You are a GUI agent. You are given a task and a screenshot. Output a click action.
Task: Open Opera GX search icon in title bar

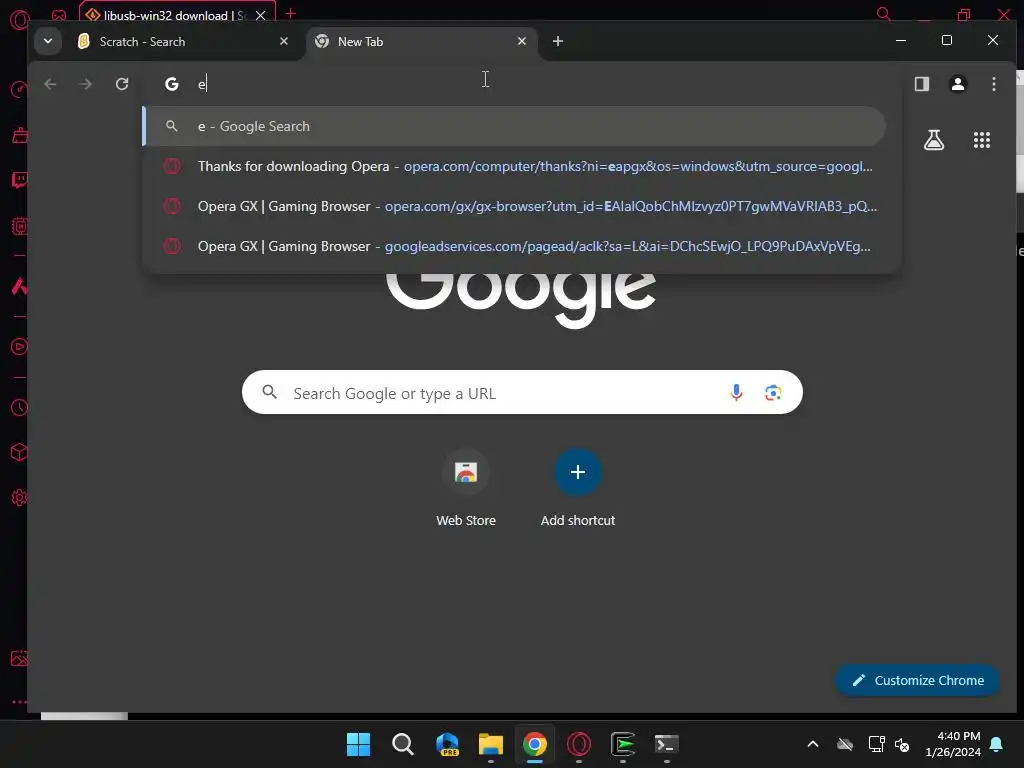point(884,14)
